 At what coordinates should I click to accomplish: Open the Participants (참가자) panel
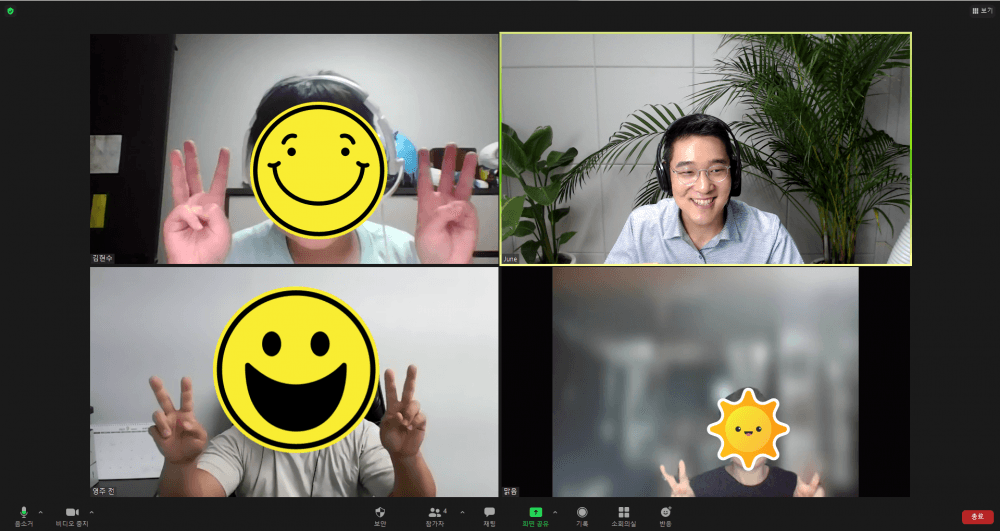[436, 513]
